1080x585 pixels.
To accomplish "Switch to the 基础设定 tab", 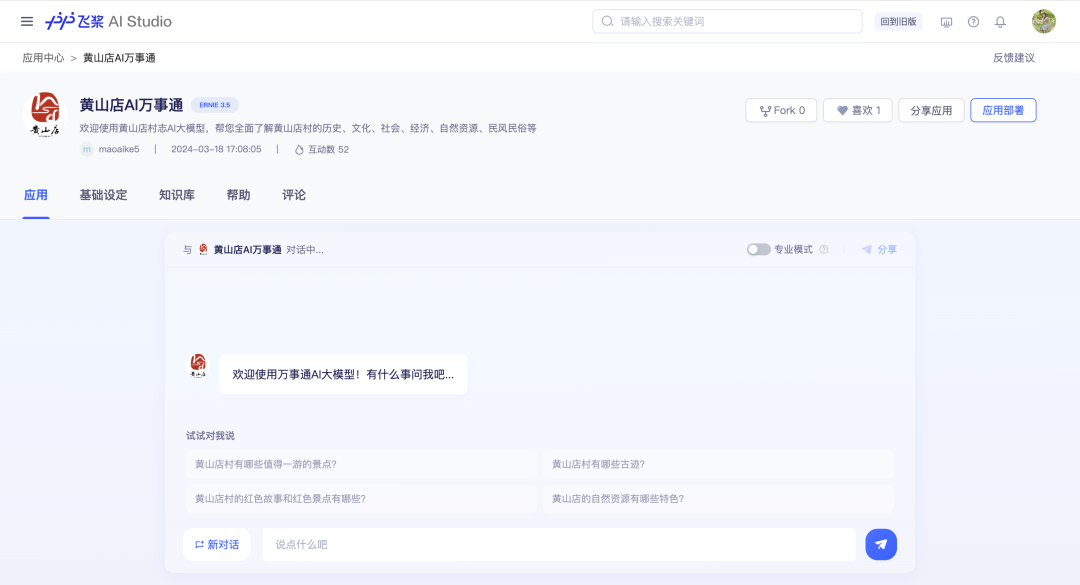I will [x=103, y=195].
